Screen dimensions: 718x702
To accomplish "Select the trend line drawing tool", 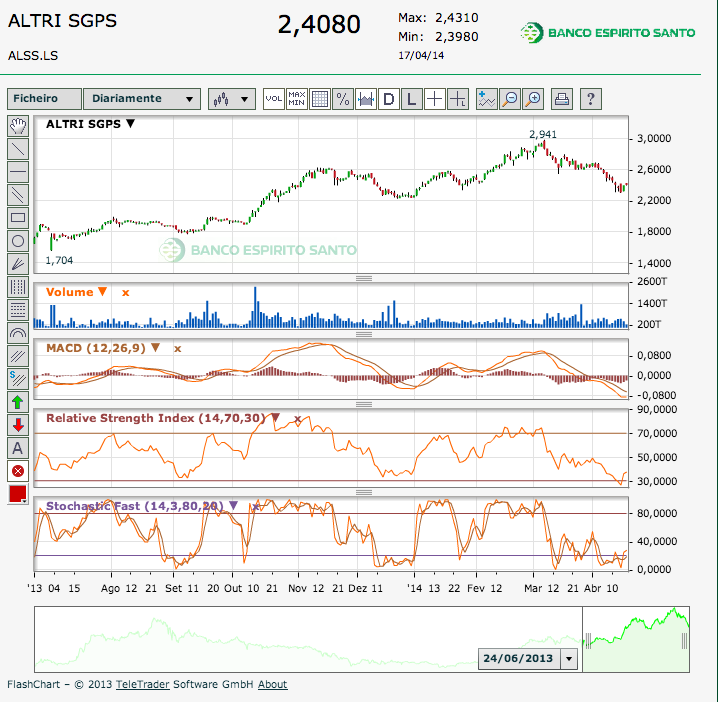I will tap(18, 149).
